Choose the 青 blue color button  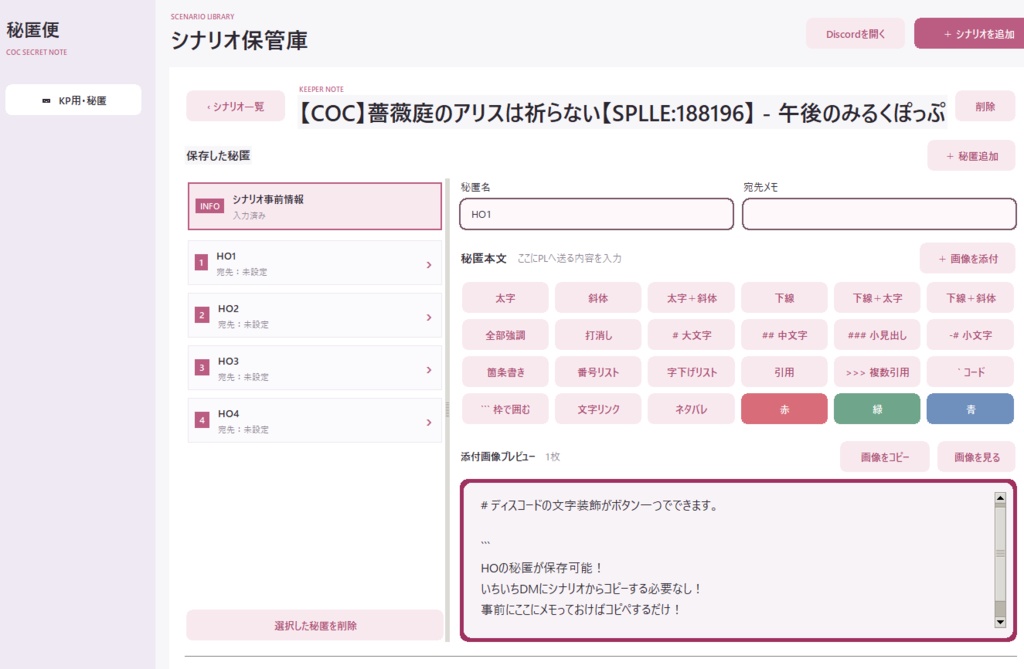pyautogui.click(x=970, y=409)
